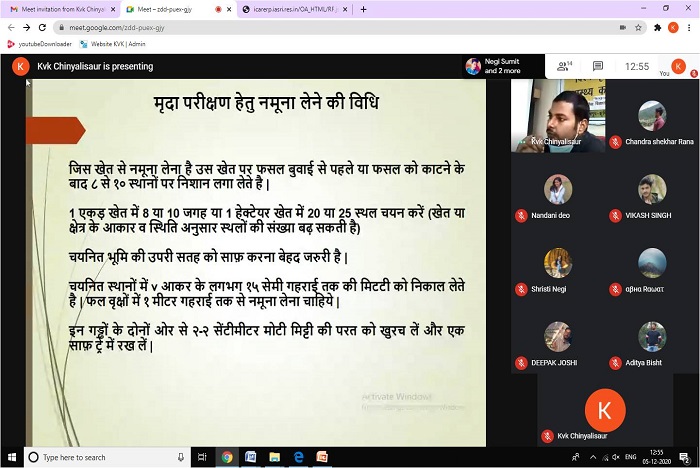Screen dimensions: 700x468
Task: Open the Website KVK Admin bookmark
Action: 113,44
